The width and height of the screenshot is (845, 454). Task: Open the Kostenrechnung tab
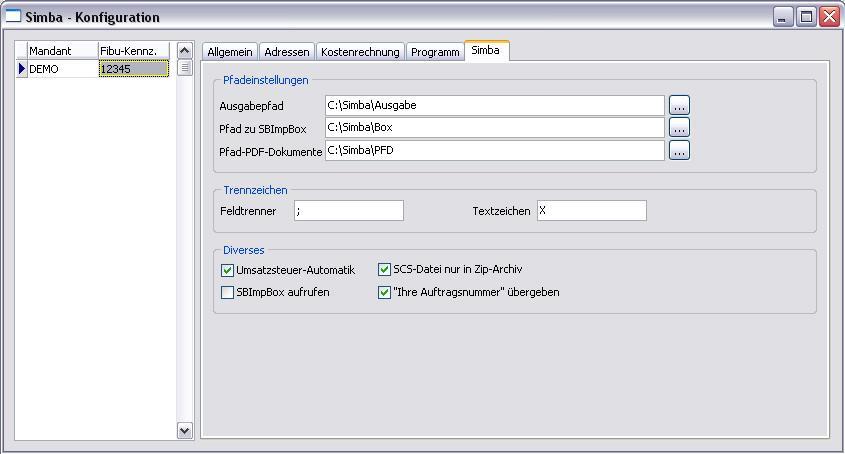pyautogui.click(x=360, y=52)
